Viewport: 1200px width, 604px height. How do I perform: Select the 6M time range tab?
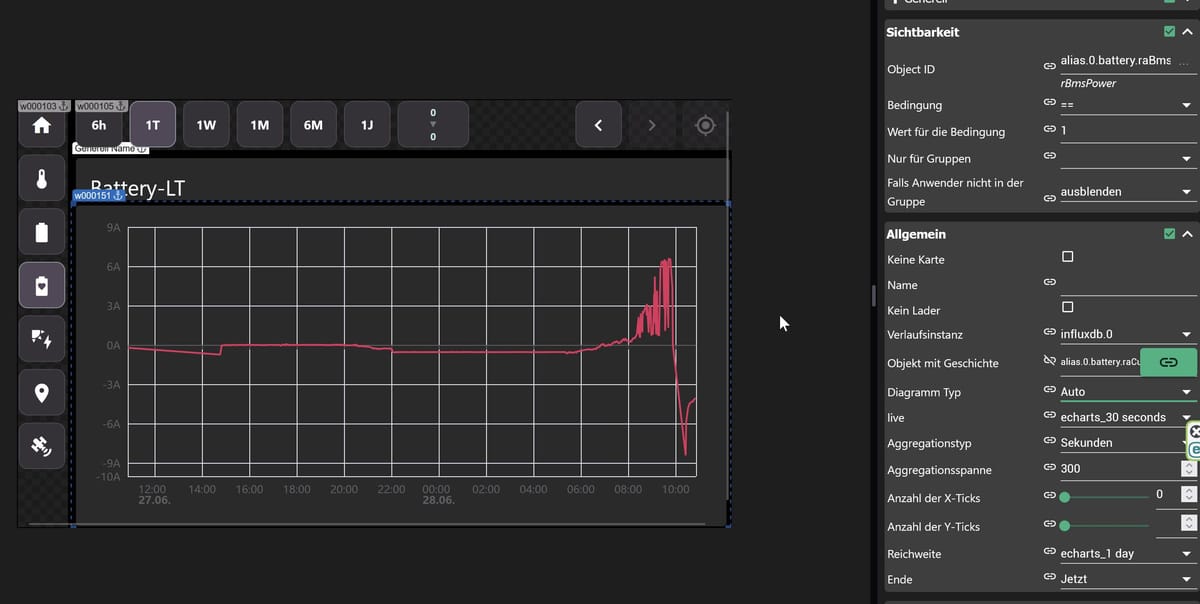tap(313, 125)
